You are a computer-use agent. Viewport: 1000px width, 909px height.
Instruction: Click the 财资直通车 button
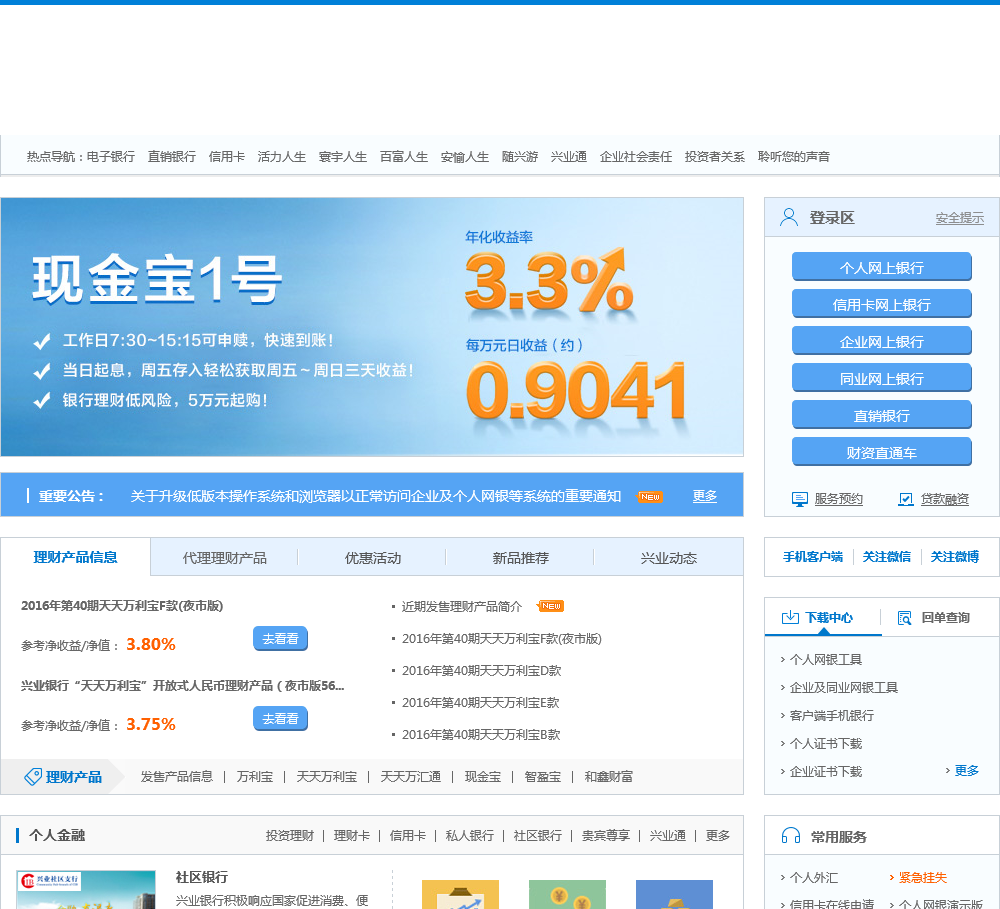[x=881, y=452]
